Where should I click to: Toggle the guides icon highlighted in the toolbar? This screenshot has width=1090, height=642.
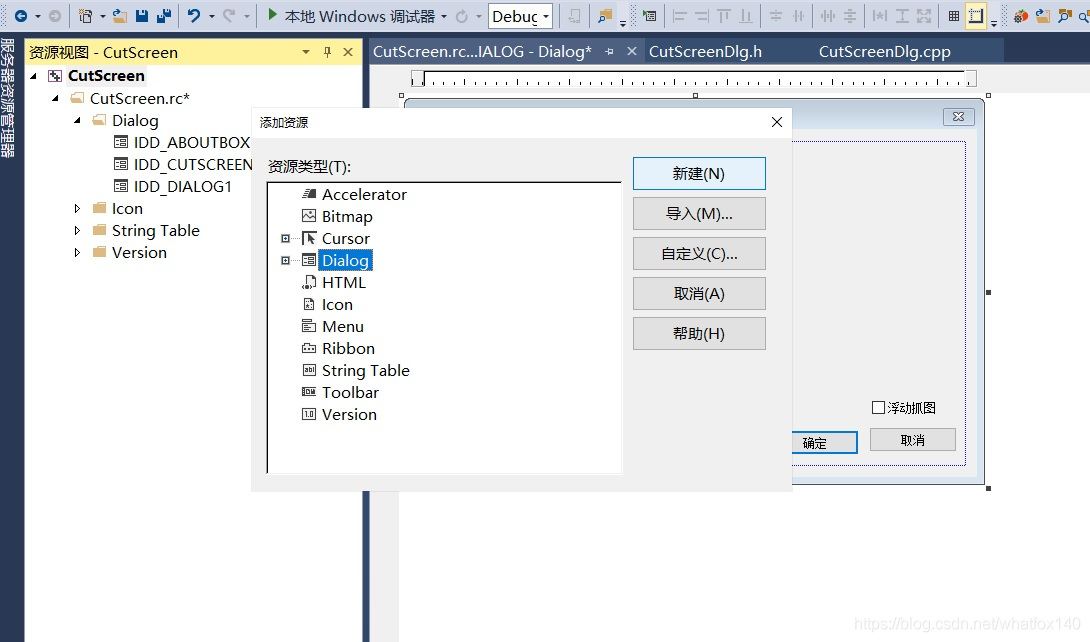[x=976, y=16]
